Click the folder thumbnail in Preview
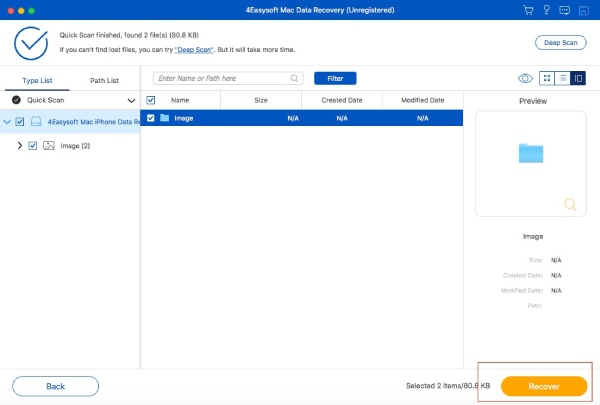 click(531, 153)
